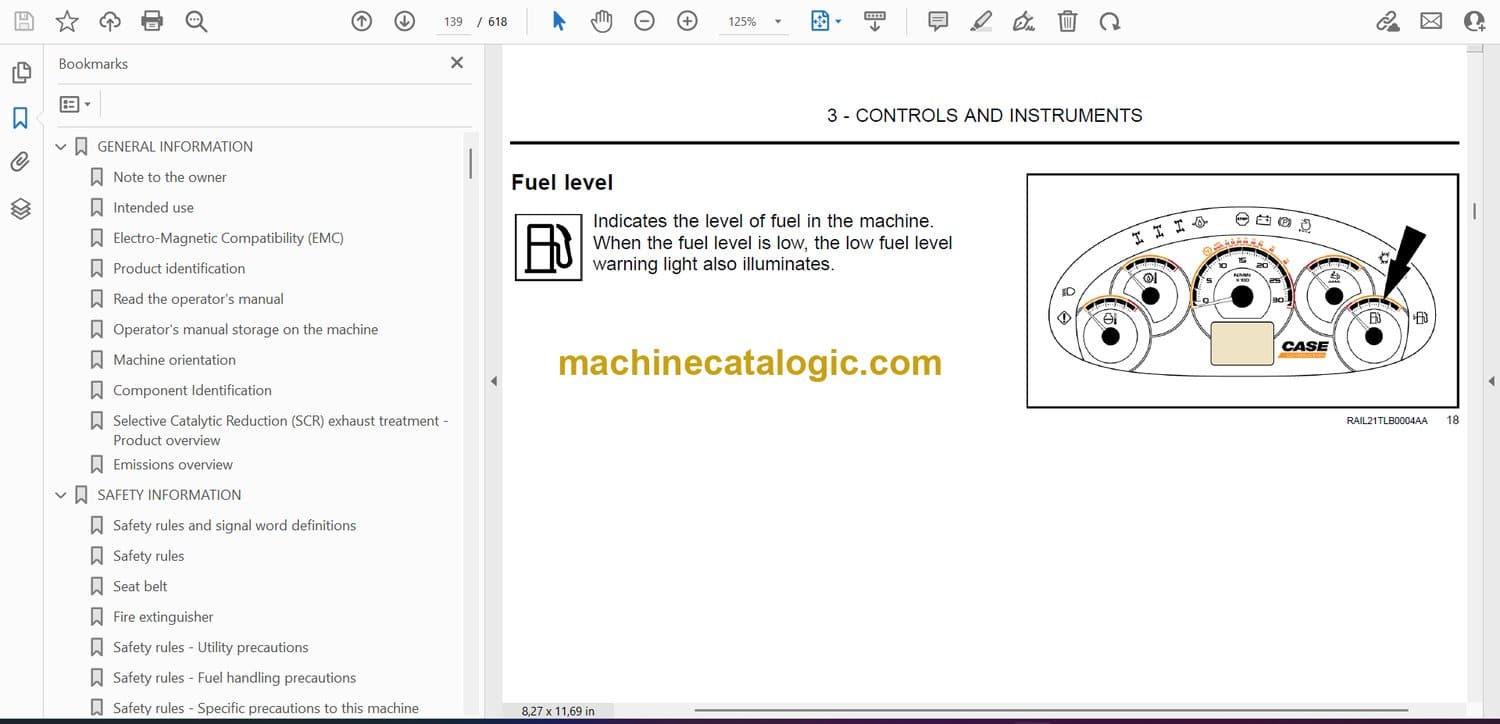
Task: Collapse the GENERAL INFORMATION bookmark section
Action: click(x=61, y=147)
